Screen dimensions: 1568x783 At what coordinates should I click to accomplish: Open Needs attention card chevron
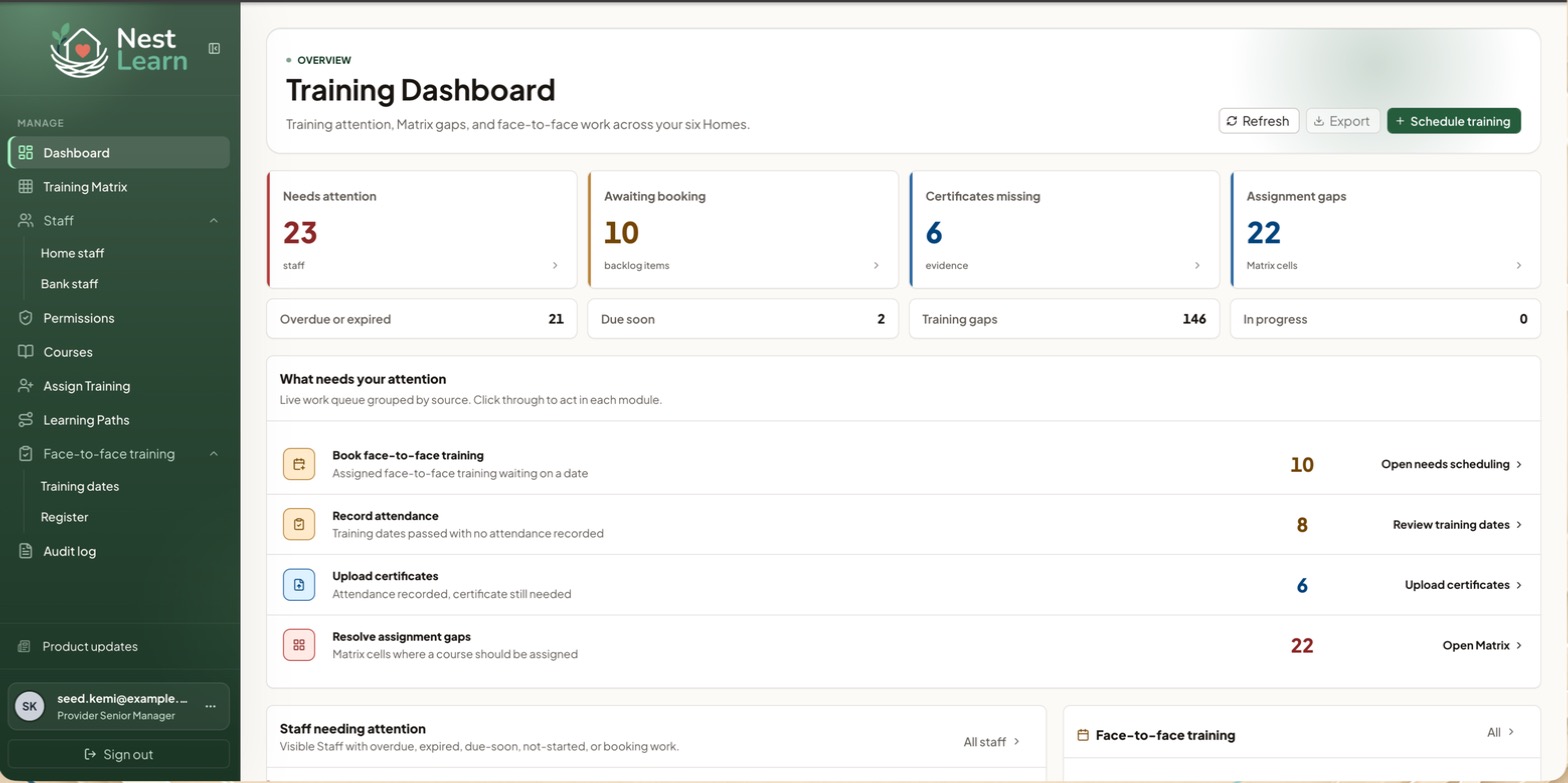click(x=556, y=266)
